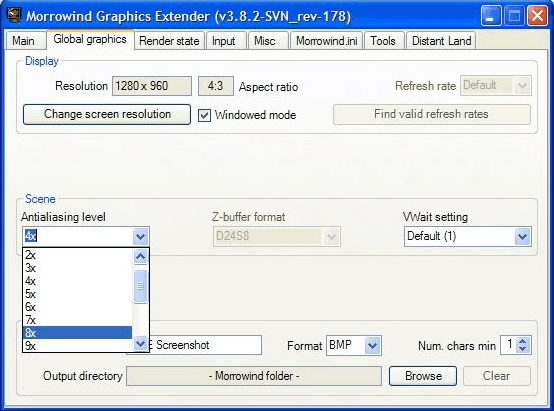Click Change screen resolution button
The height and width of the screenshot is (411, 554).
coord(107,114)
